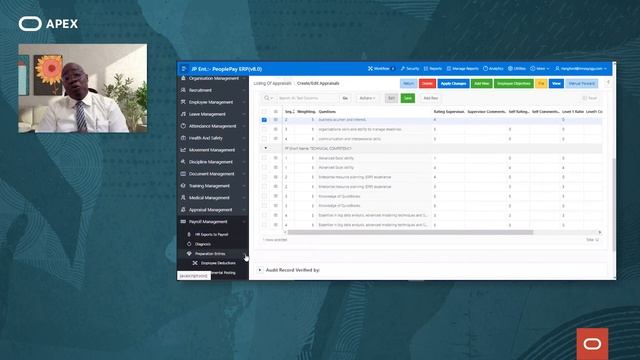Click the Utilities globe icon
This screenshot has height=360, width=640.
pyautogui.click(x=510, y=69)
